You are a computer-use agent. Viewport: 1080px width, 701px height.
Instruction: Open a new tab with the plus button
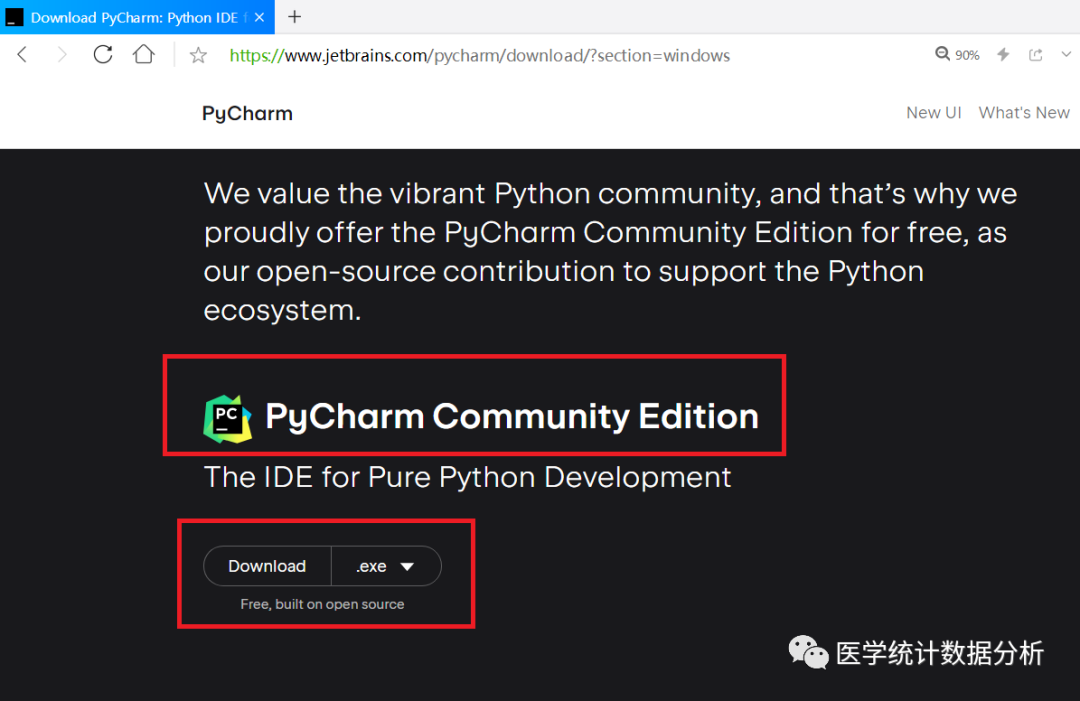[295, 17]
